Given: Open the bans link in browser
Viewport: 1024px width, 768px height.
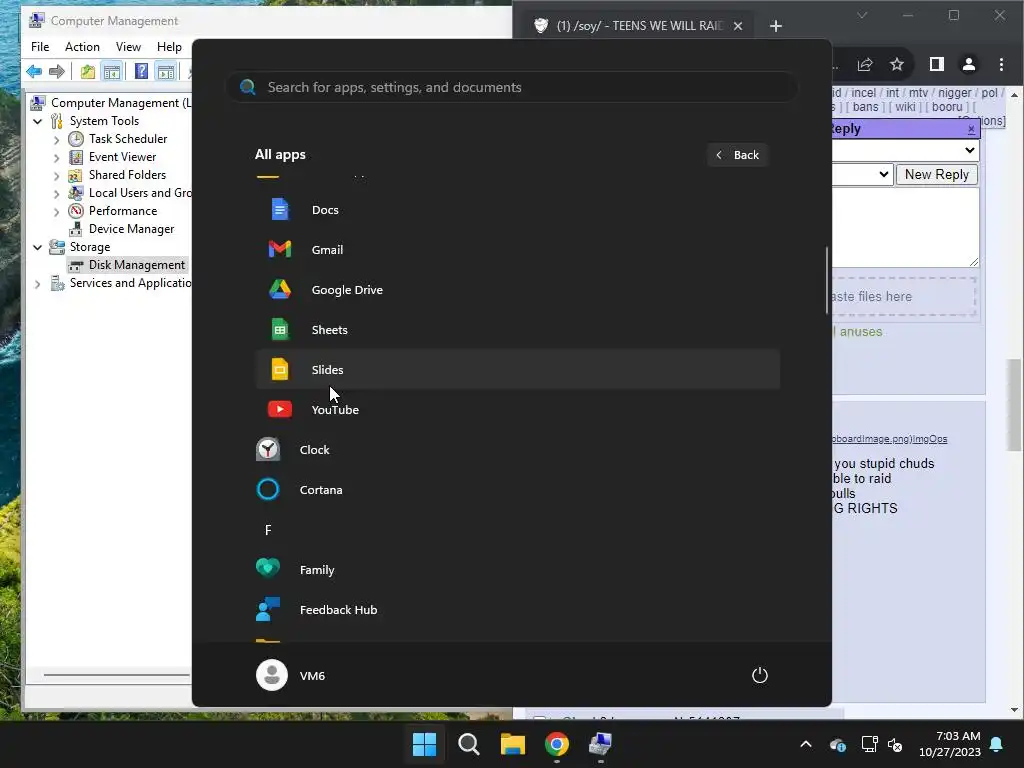Looking at the screenshot, I should 865,106.
